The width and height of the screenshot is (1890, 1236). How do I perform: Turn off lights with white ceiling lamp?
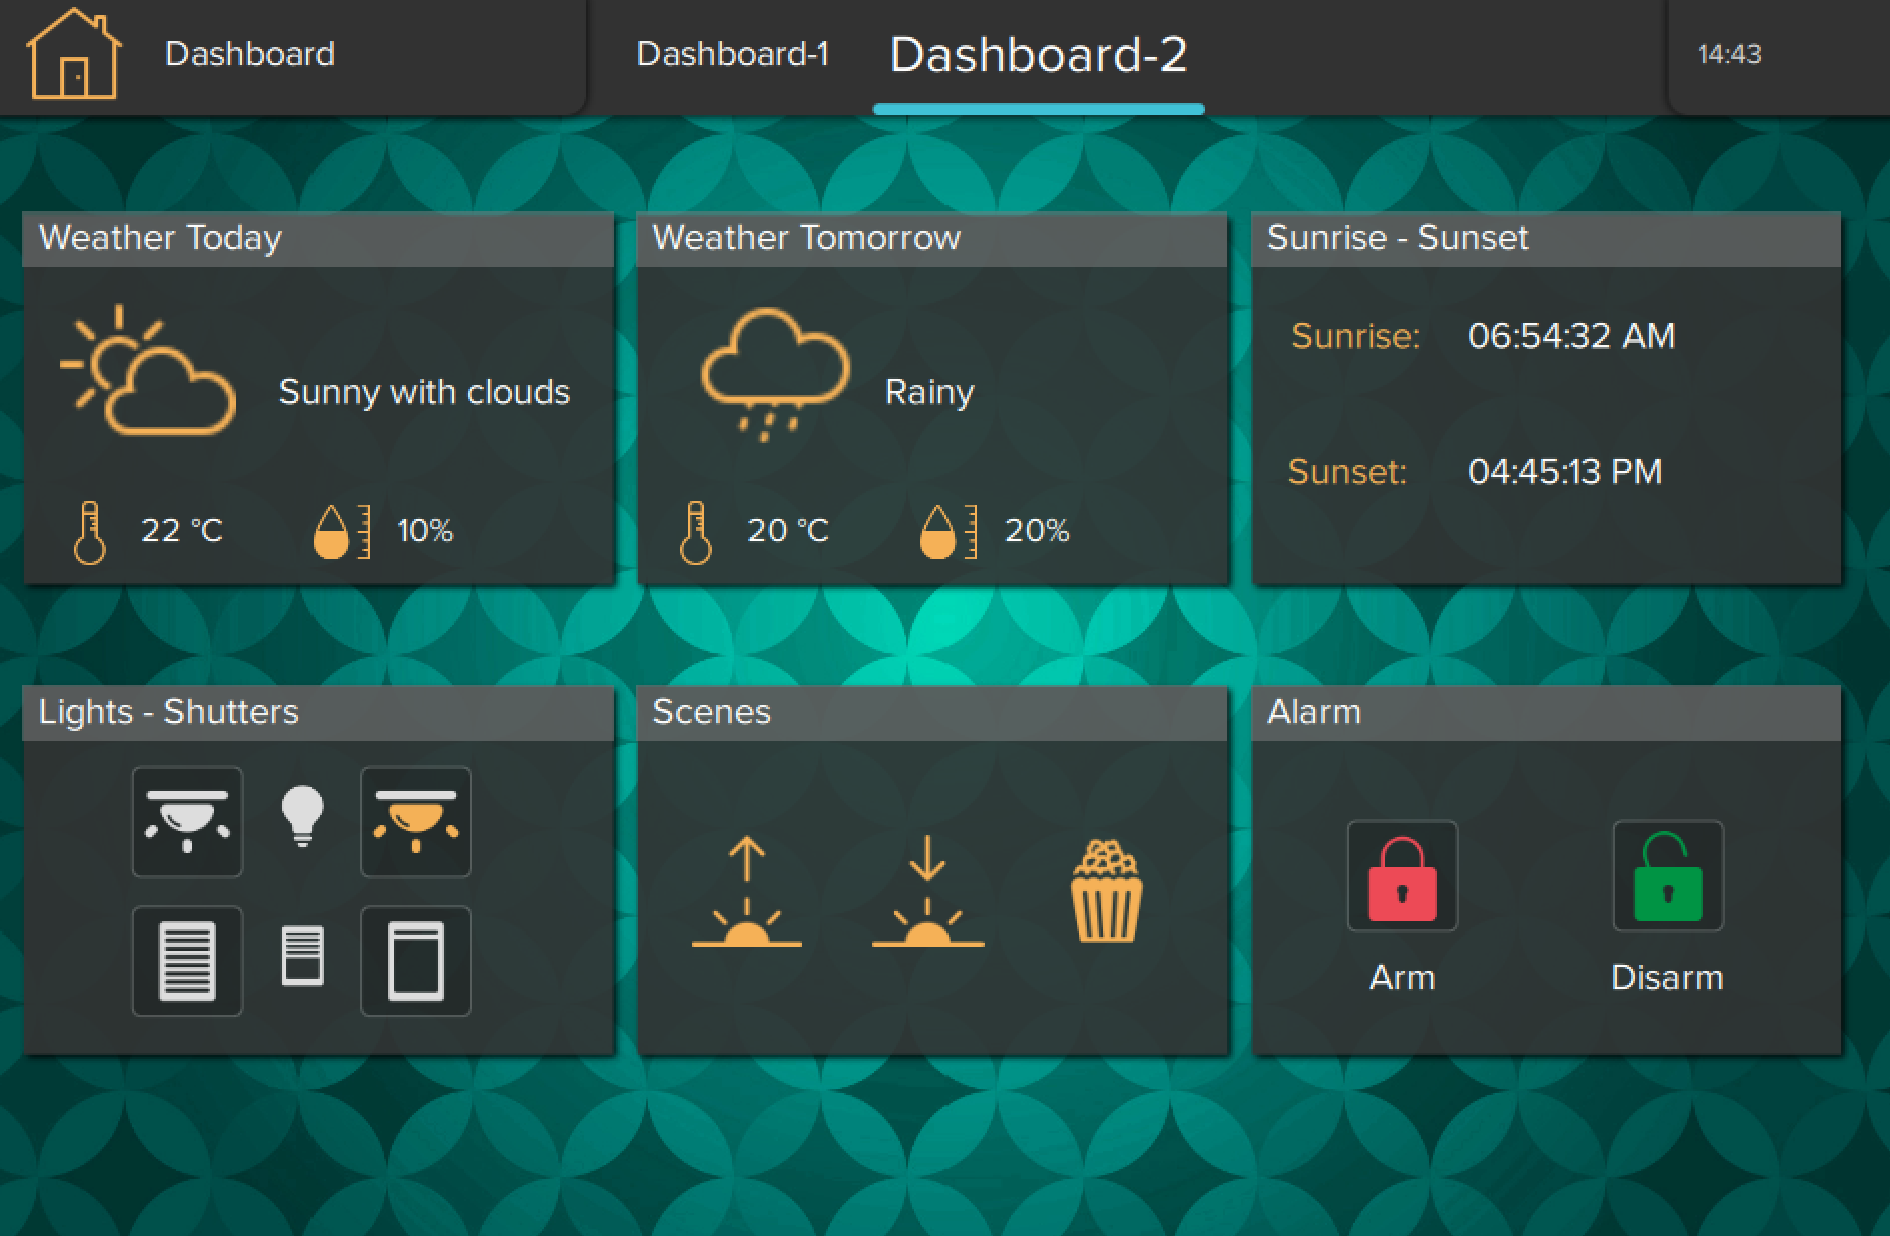pos(187,822)
